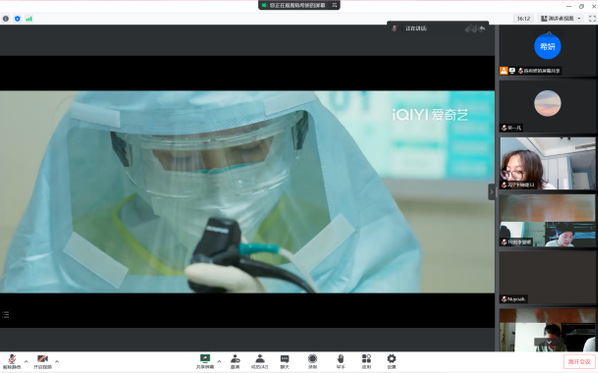Expand the share screen options arrow
Image resolution: width=598 pixels, height=373 pixels.
(x=219, y=361)
